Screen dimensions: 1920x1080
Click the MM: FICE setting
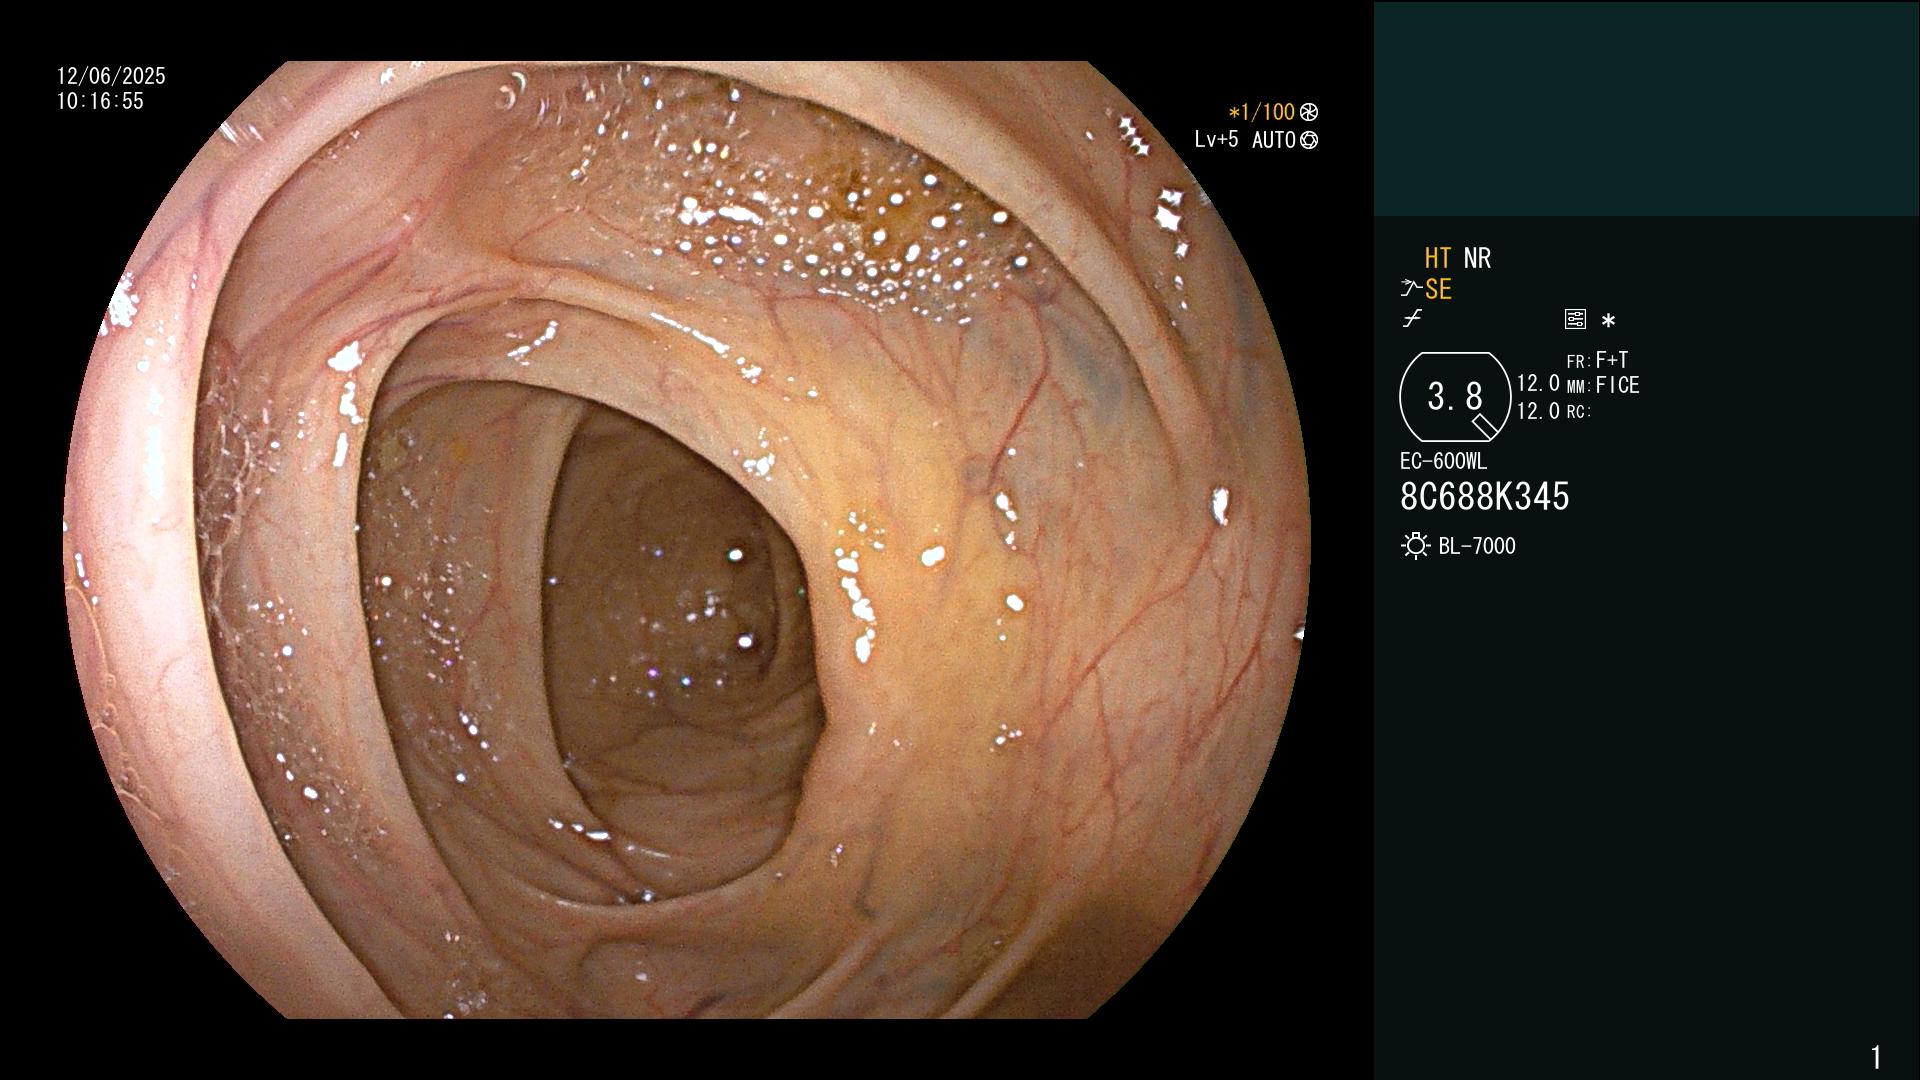pyautogui.click(x=1603, y=385)
